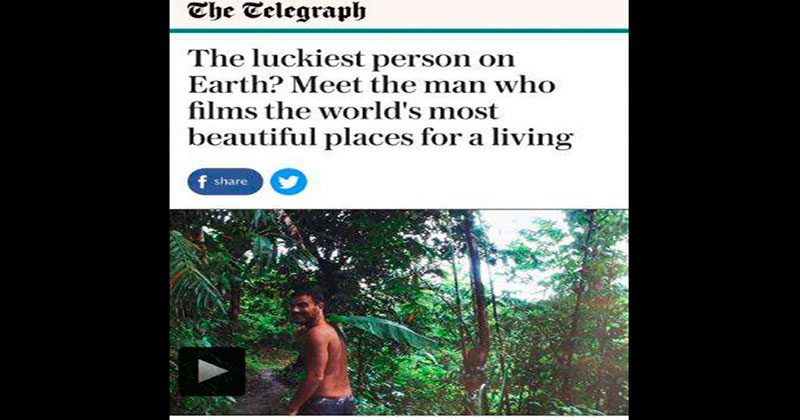Click the palm fronds in the photo
This screenshot has width=800, height=420.
tap(194, 270)
